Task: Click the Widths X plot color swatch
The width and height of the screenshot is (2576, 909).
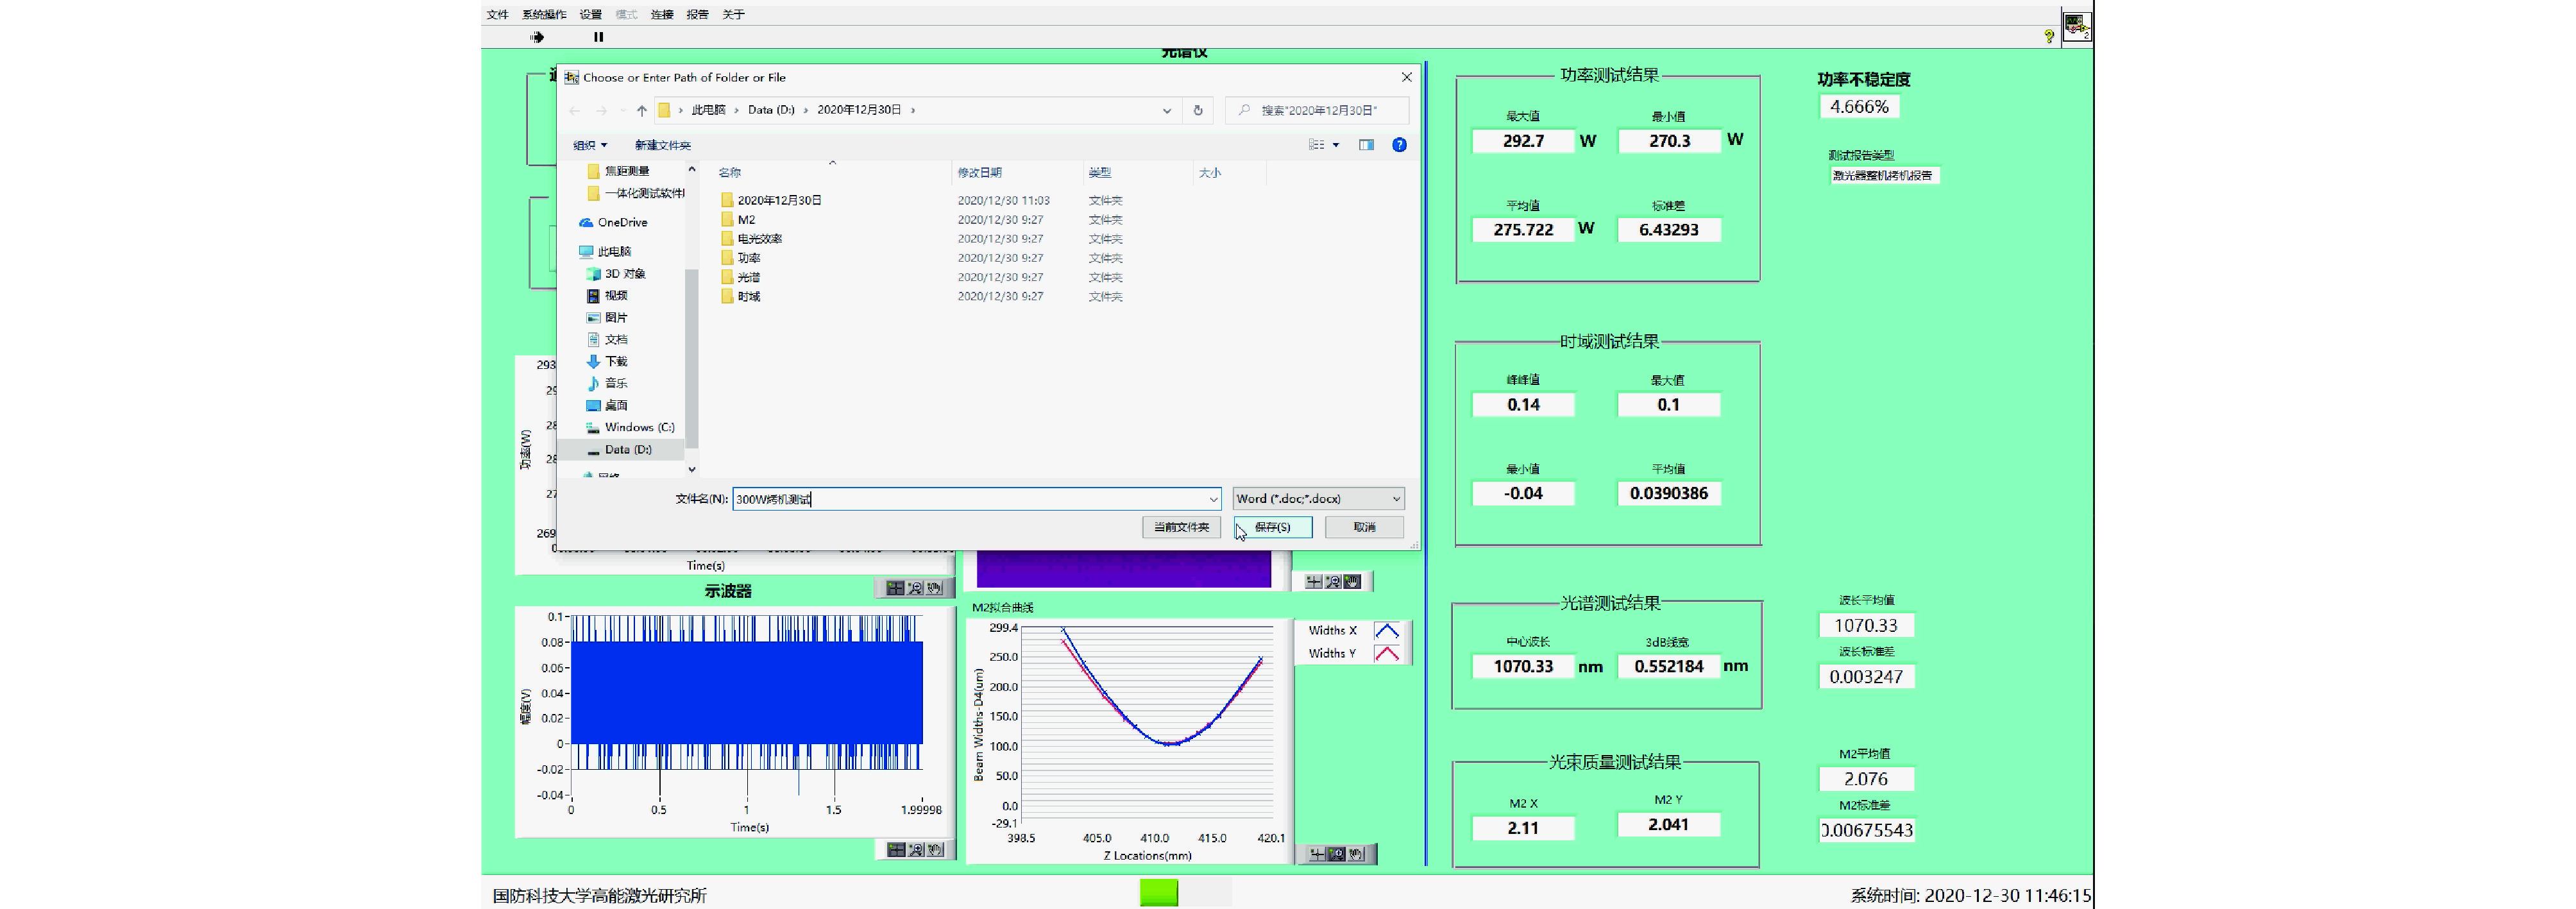Action: (1386, 630)
